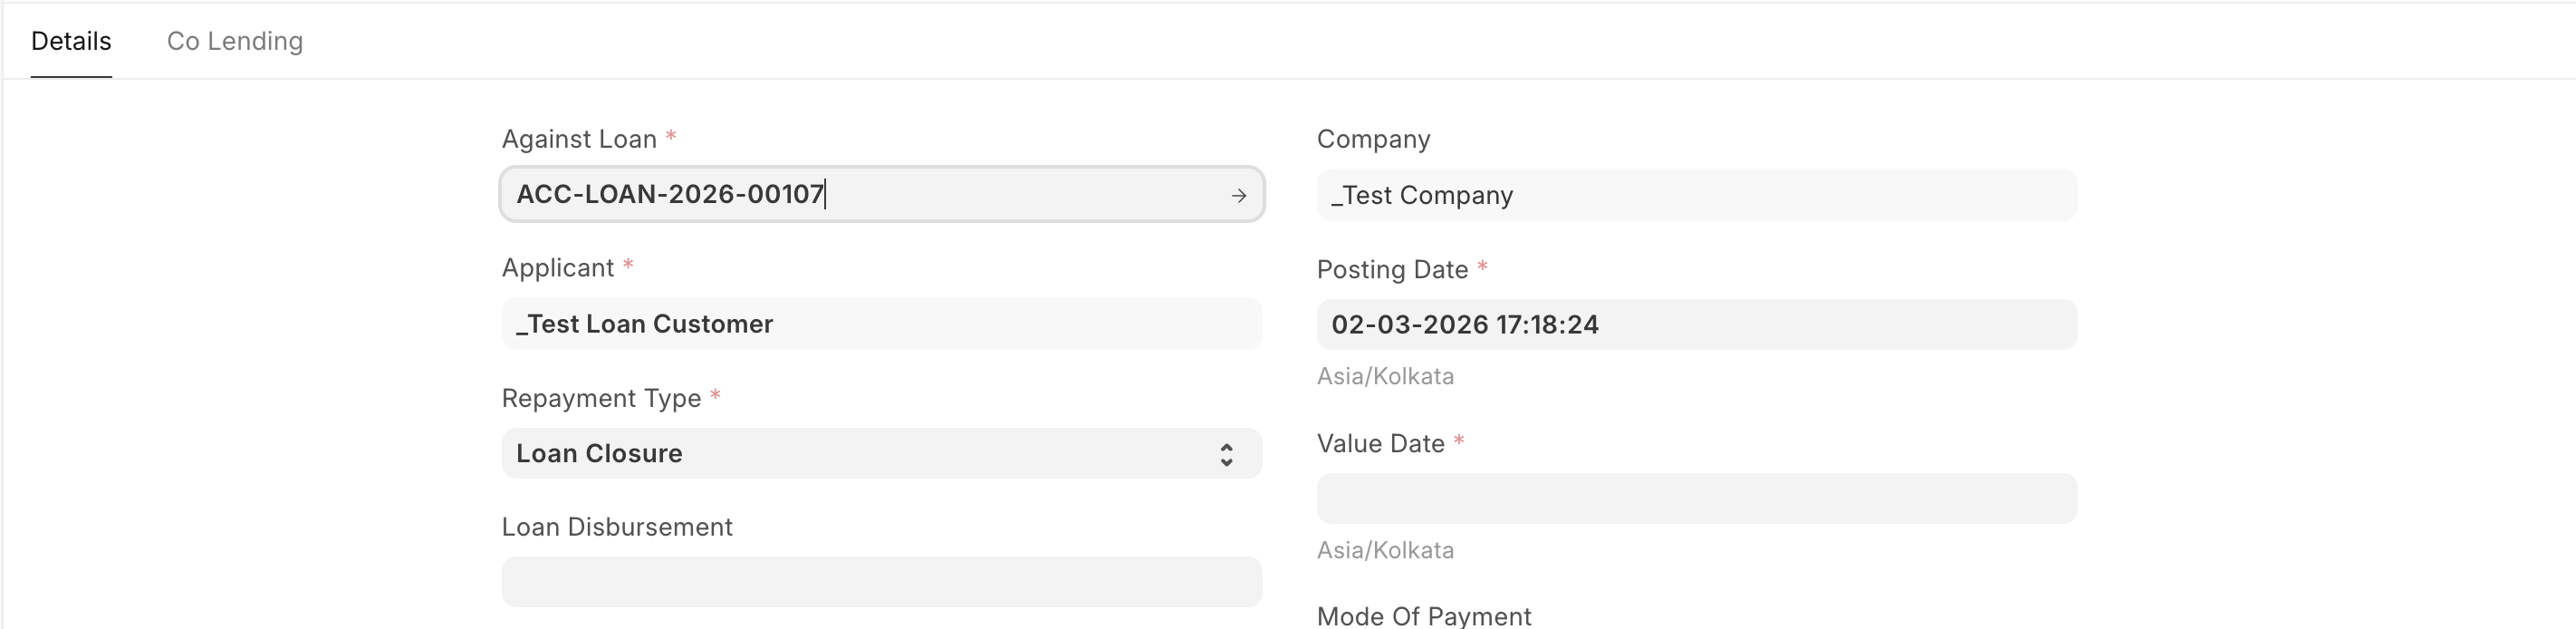This screenshot has height=629, width=2576.
Task: Focus the Against Loan input field
Action: pyautogui.click(x=860, y=194)
